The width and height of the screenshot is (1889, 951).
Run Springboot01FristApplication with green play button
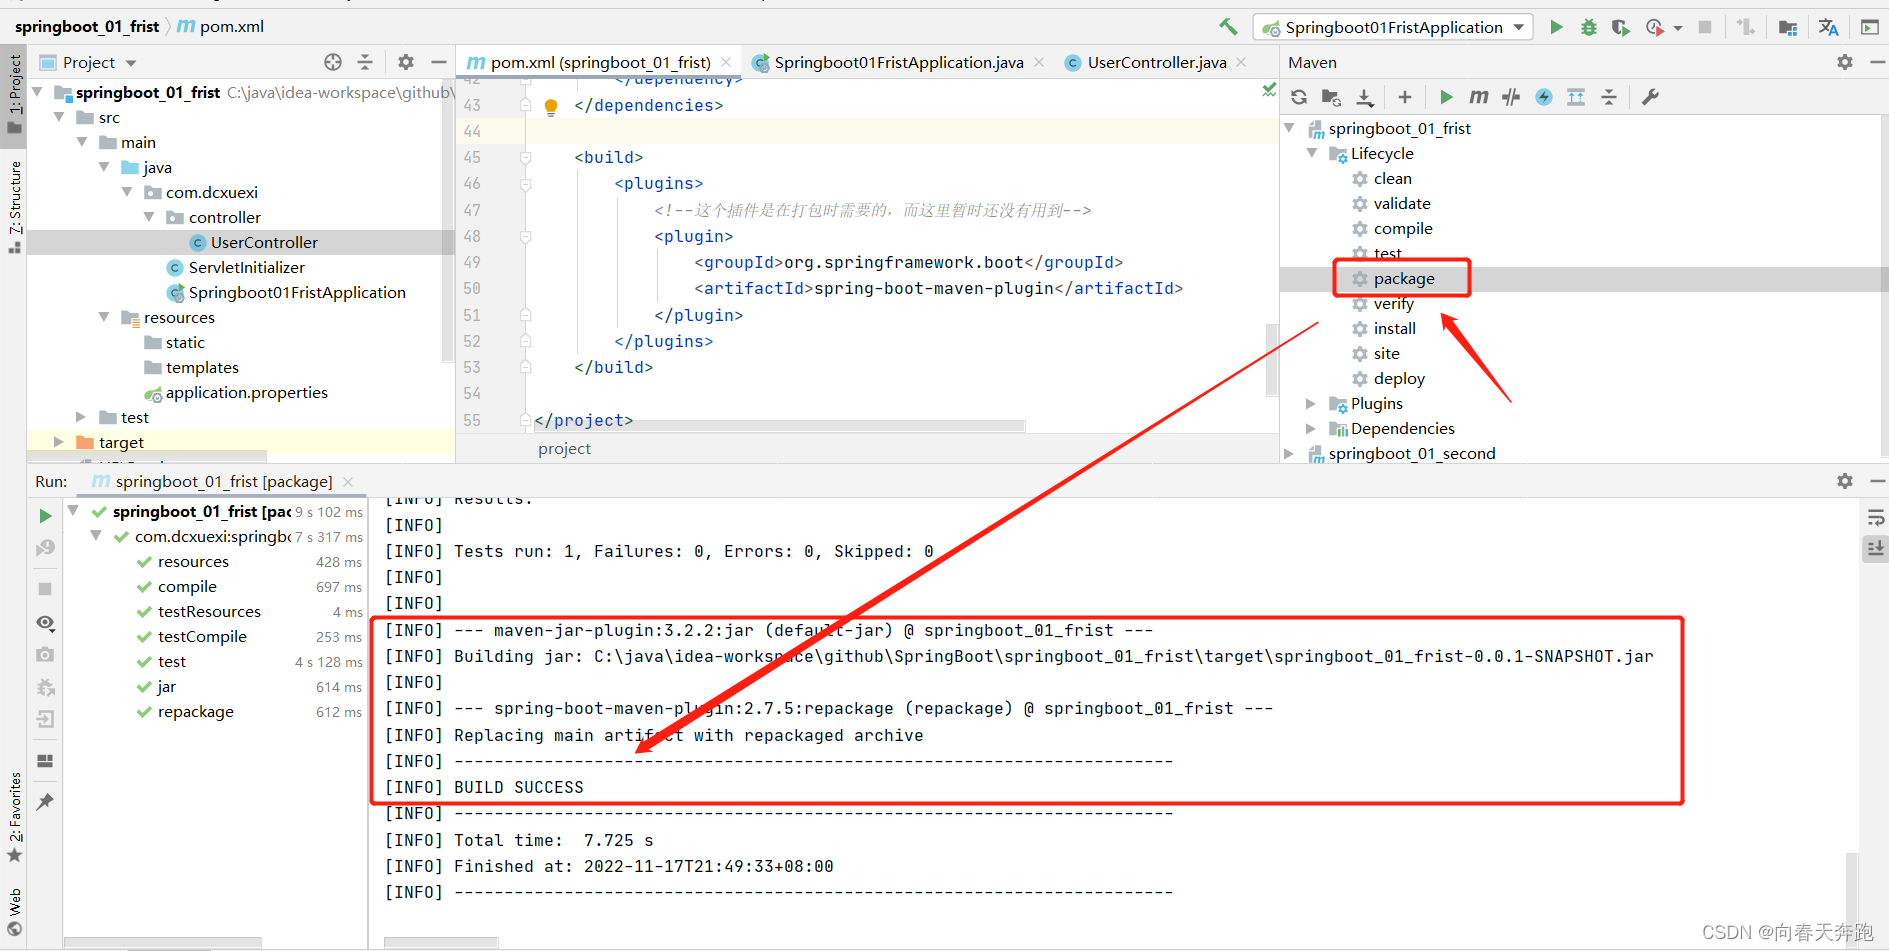(1556, 27)
